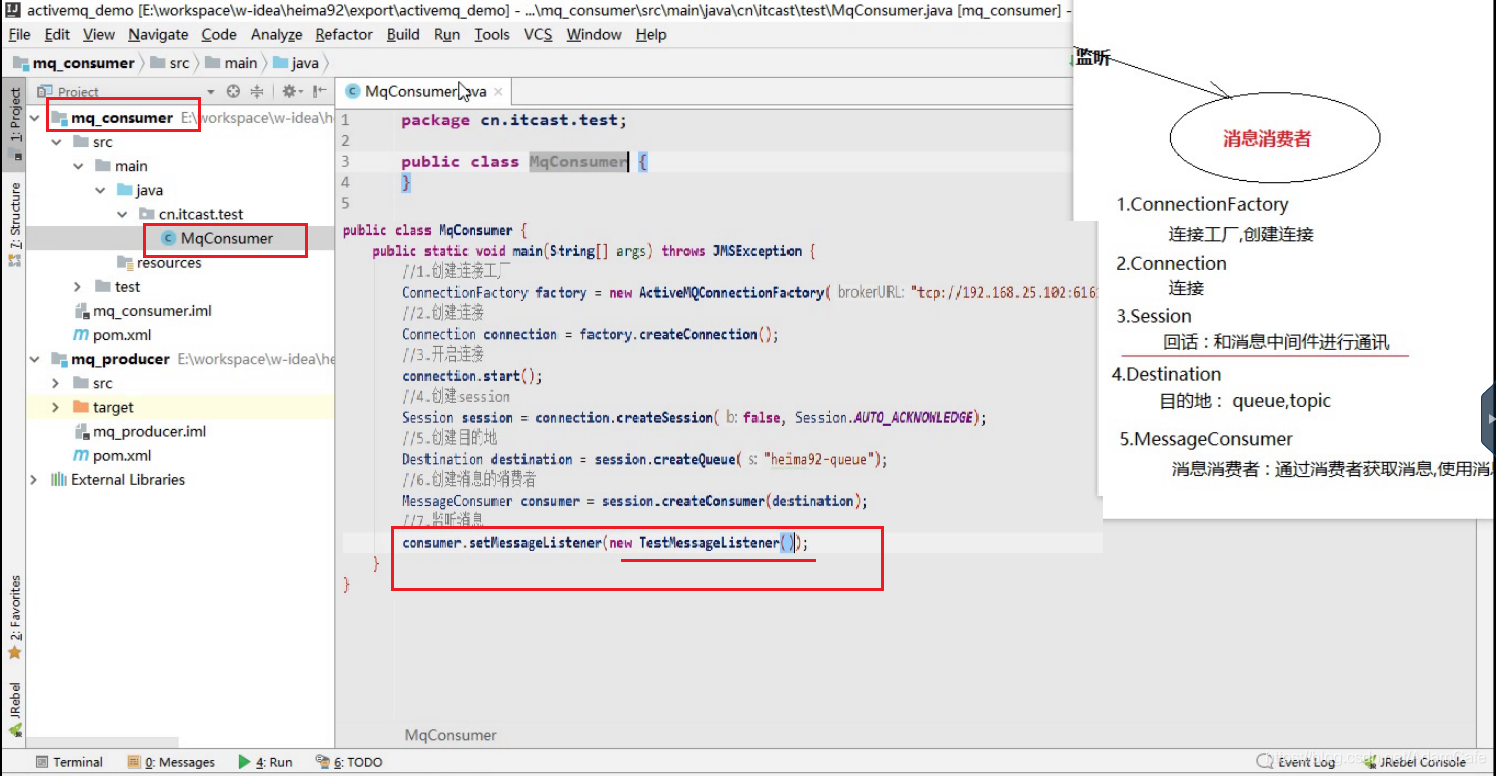
Task: Click the scroll-from-source target icon
Action: 233,91
